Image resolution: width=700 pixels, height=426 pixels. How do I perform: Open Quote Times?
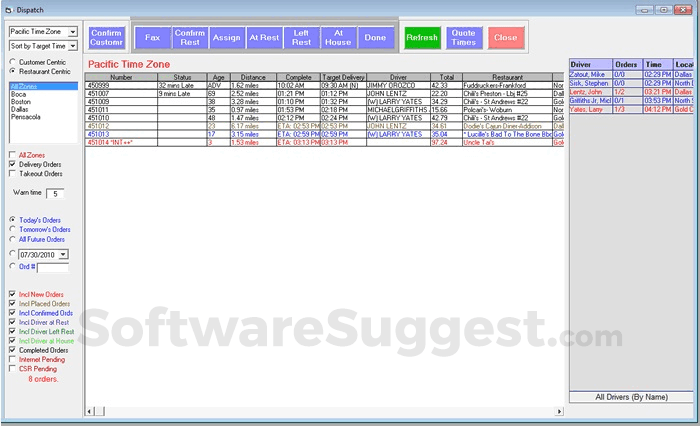(x=463, y=38)
